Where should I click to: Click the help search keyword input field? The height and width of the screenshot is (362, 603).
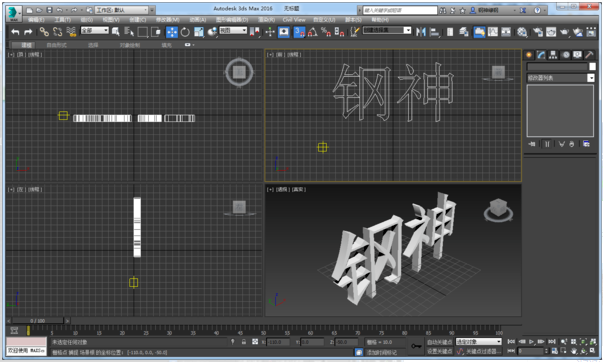400,10
